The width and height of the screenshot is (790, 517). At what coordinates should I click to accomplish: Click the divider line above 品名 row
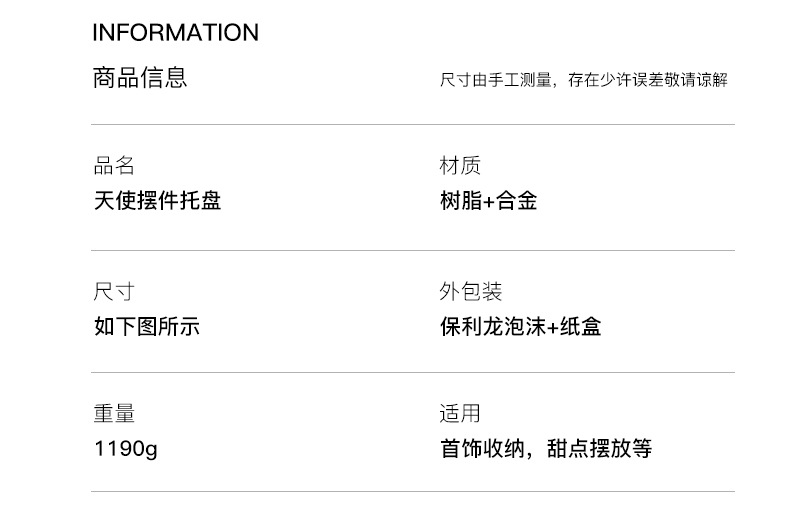[x=413, y=125]
